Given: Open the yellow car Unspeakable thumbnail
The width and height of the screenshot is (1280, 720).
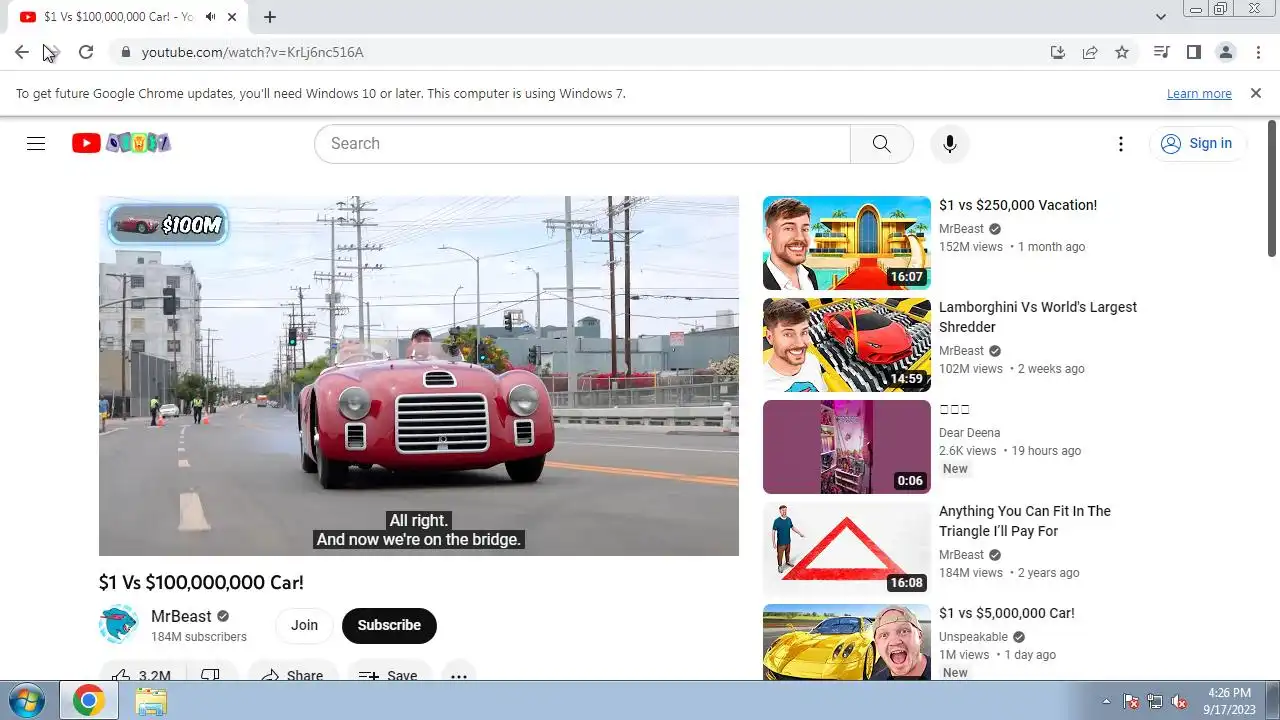Looking at the screenshot, I should point(847,642).
